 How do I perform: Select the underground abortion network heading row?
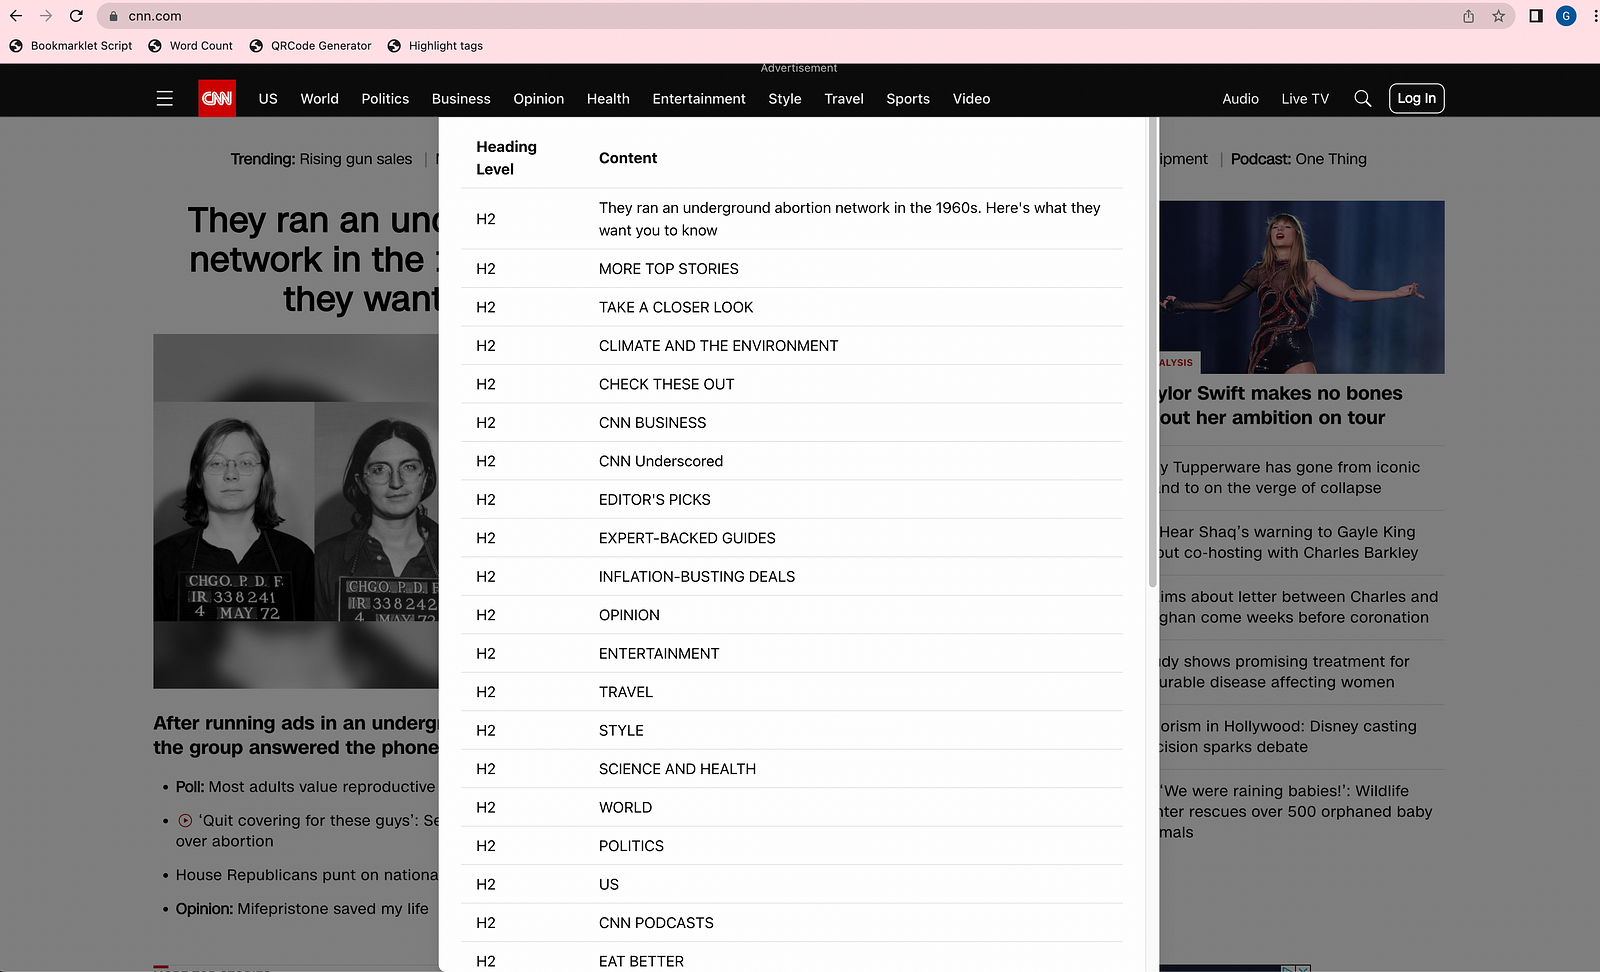pyautogui.click(x=791, y=219)
